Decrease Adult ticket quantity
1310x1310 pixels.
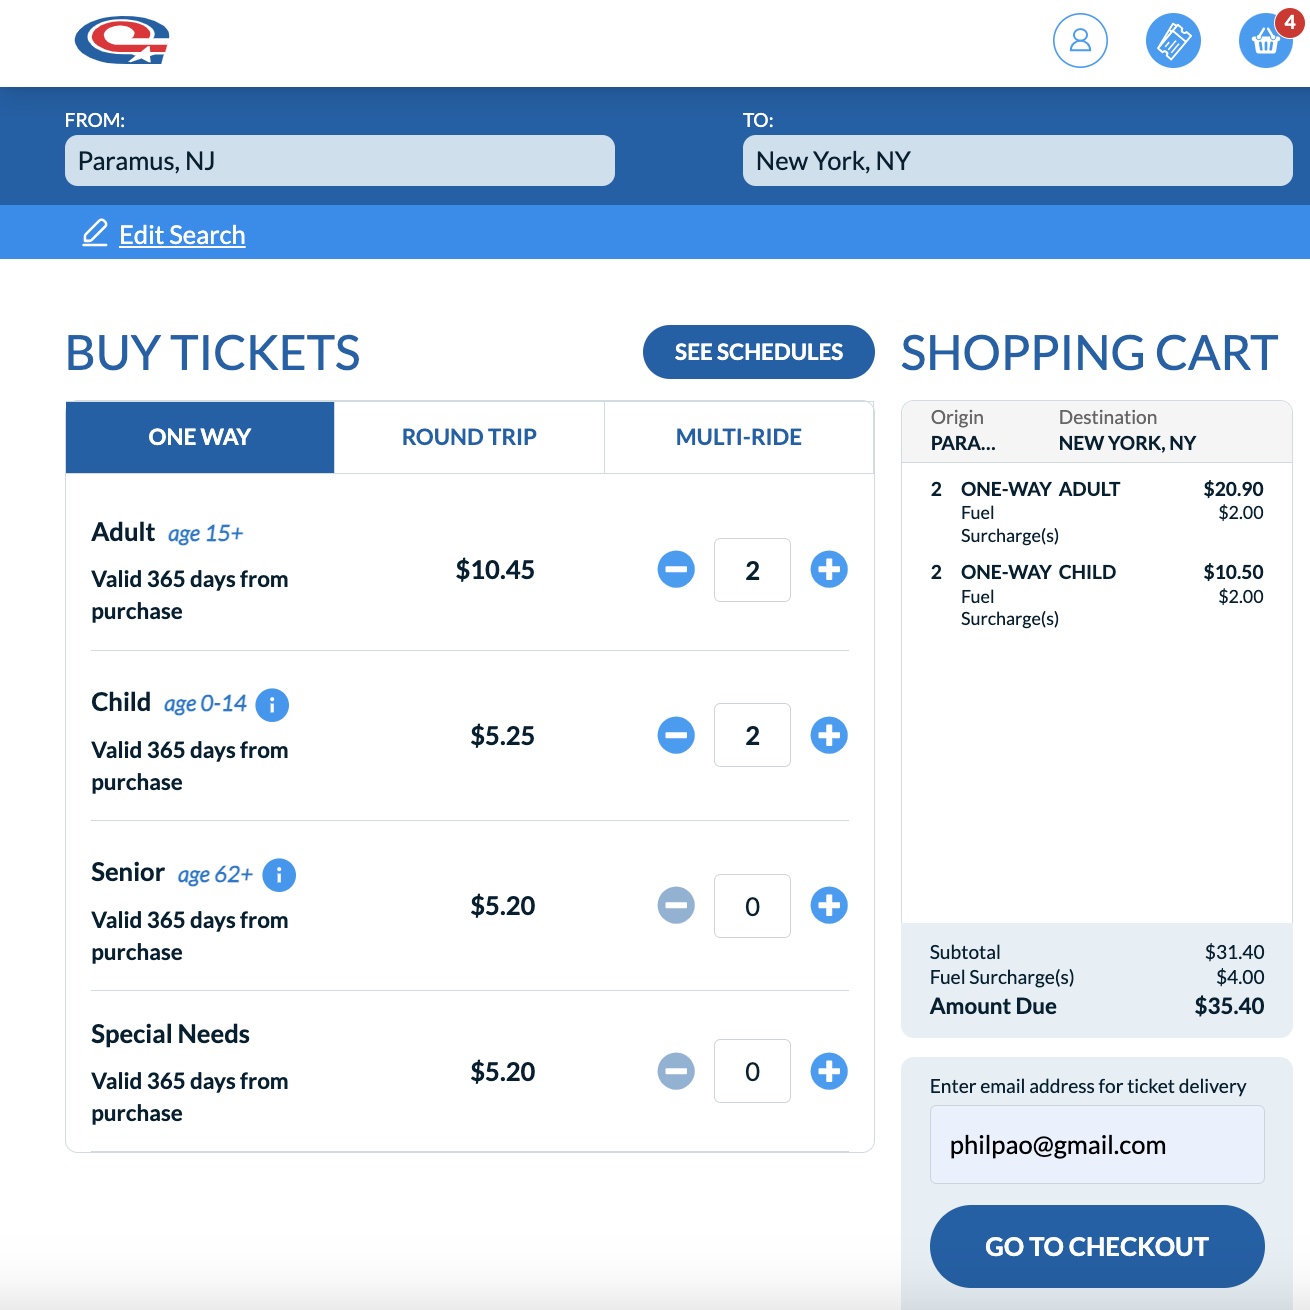coord(676,570)
